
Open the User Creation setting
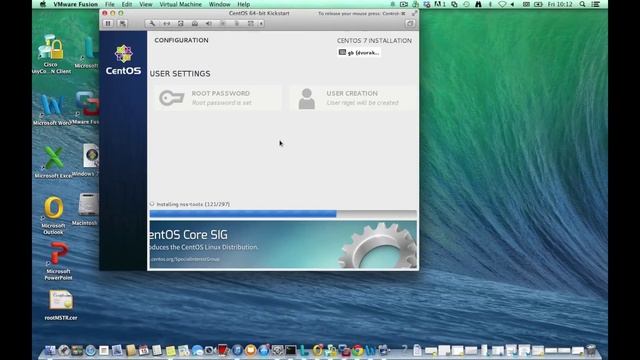coord(353,98)
